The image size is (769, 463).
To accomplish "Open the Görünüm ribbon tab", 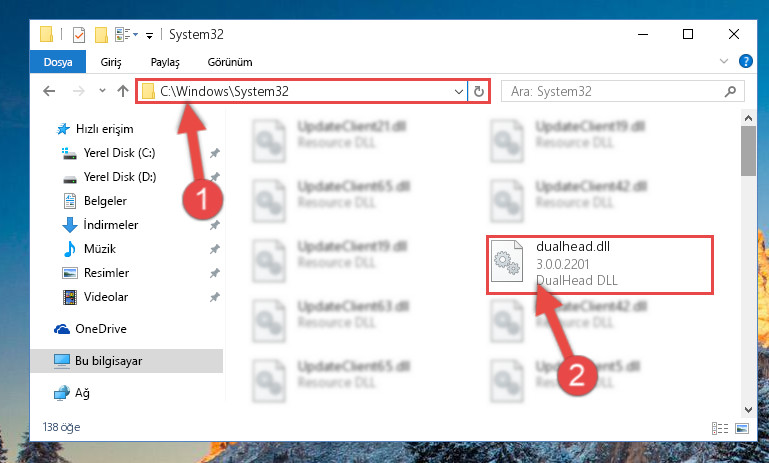I will point(230,62).
